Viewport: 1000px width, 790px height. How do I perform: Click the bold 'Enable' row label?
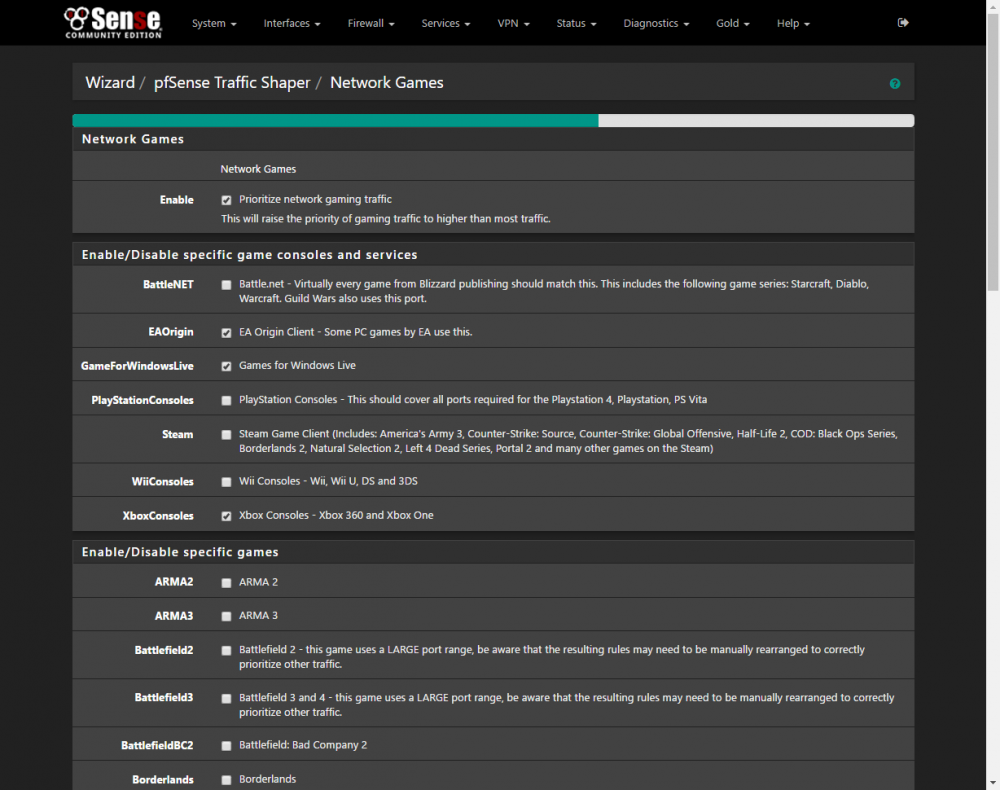click(x=177, y=200)
